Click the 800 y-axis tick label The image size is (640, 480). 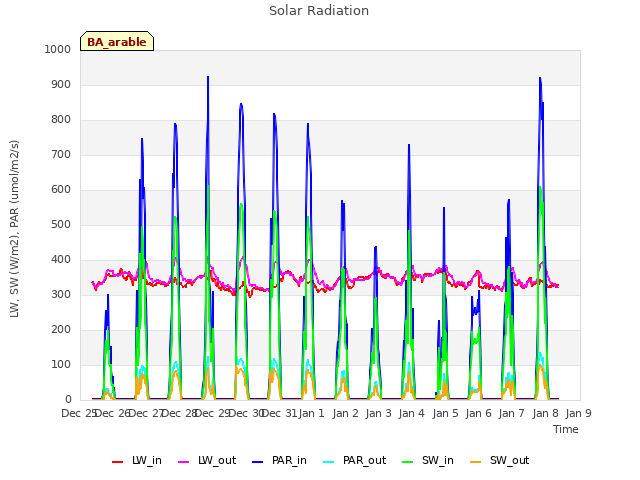coord(61,120)
